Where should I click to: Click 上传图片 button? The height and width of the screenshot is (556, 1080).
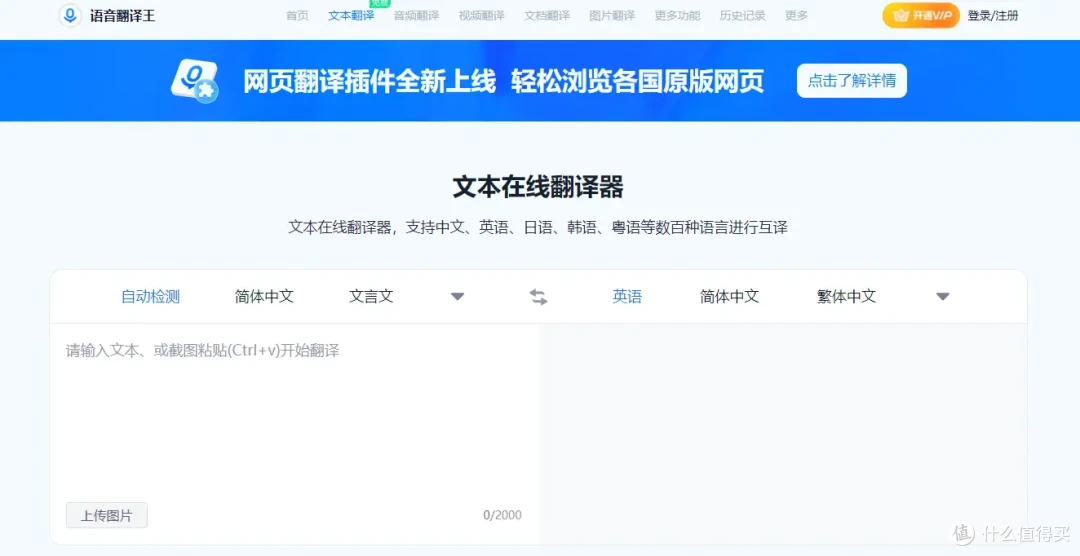point(107,515)
